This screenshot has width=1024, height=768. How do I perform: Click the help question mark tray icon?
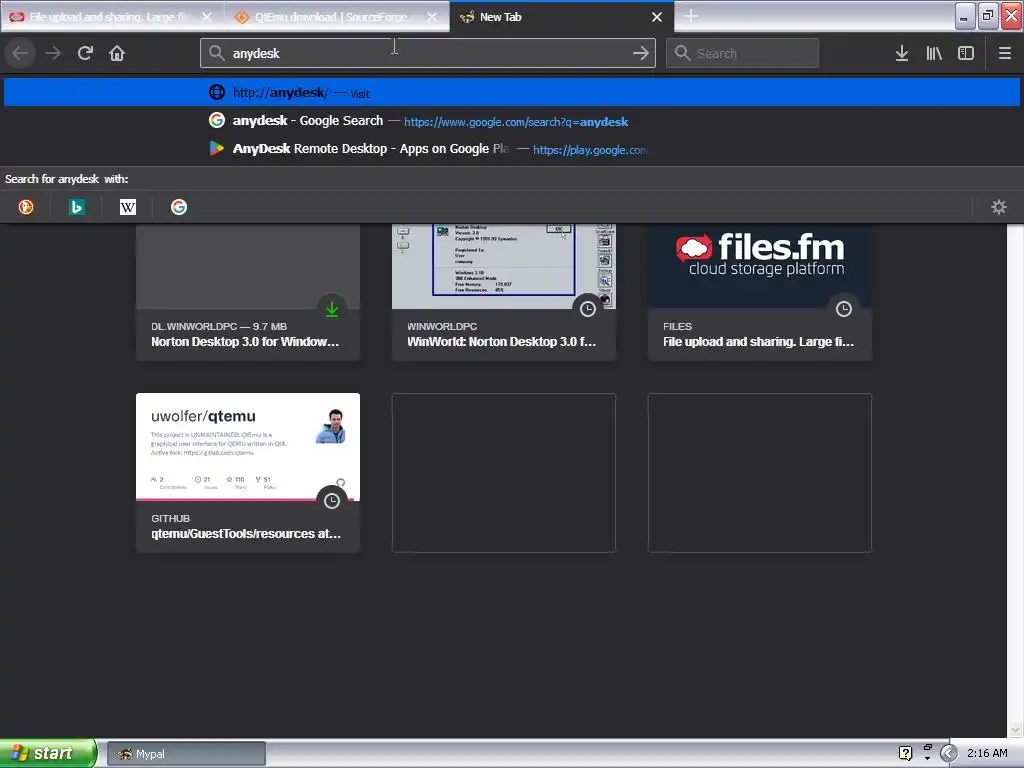coord(905,753)
